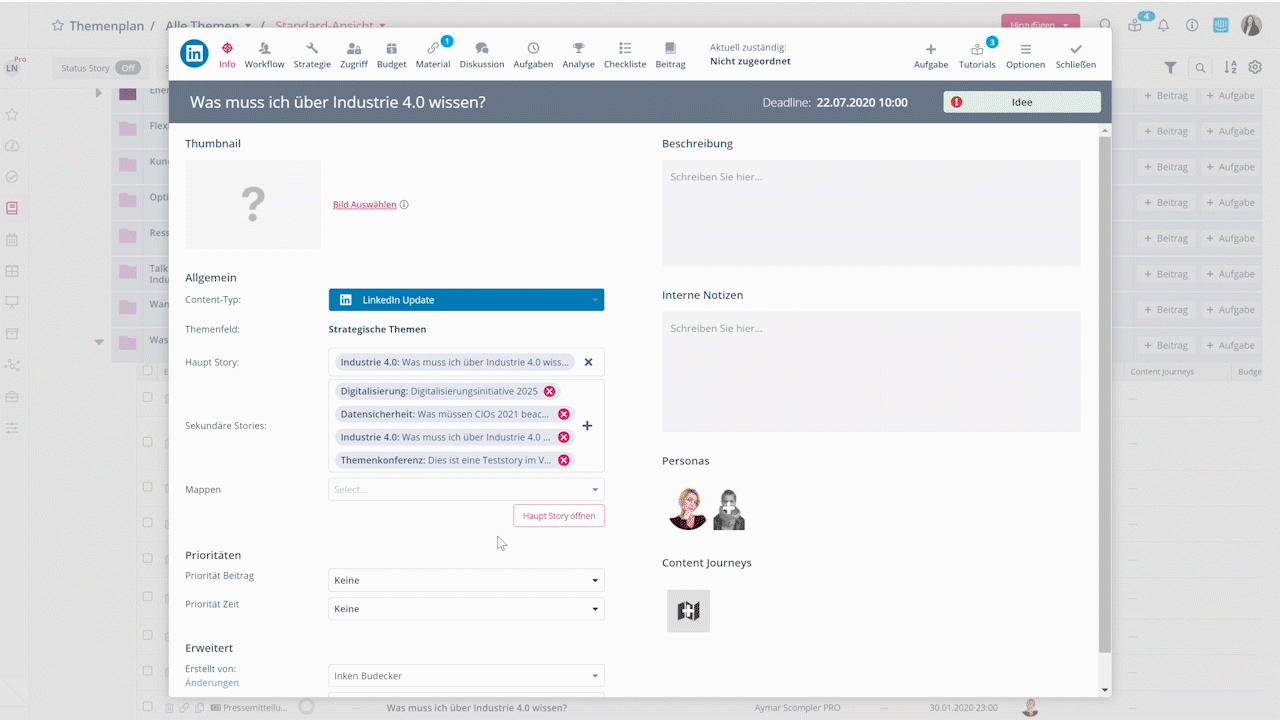Open the Optionen menu
Screen dimensions: 1280x720
click(x=1025, y=55)
